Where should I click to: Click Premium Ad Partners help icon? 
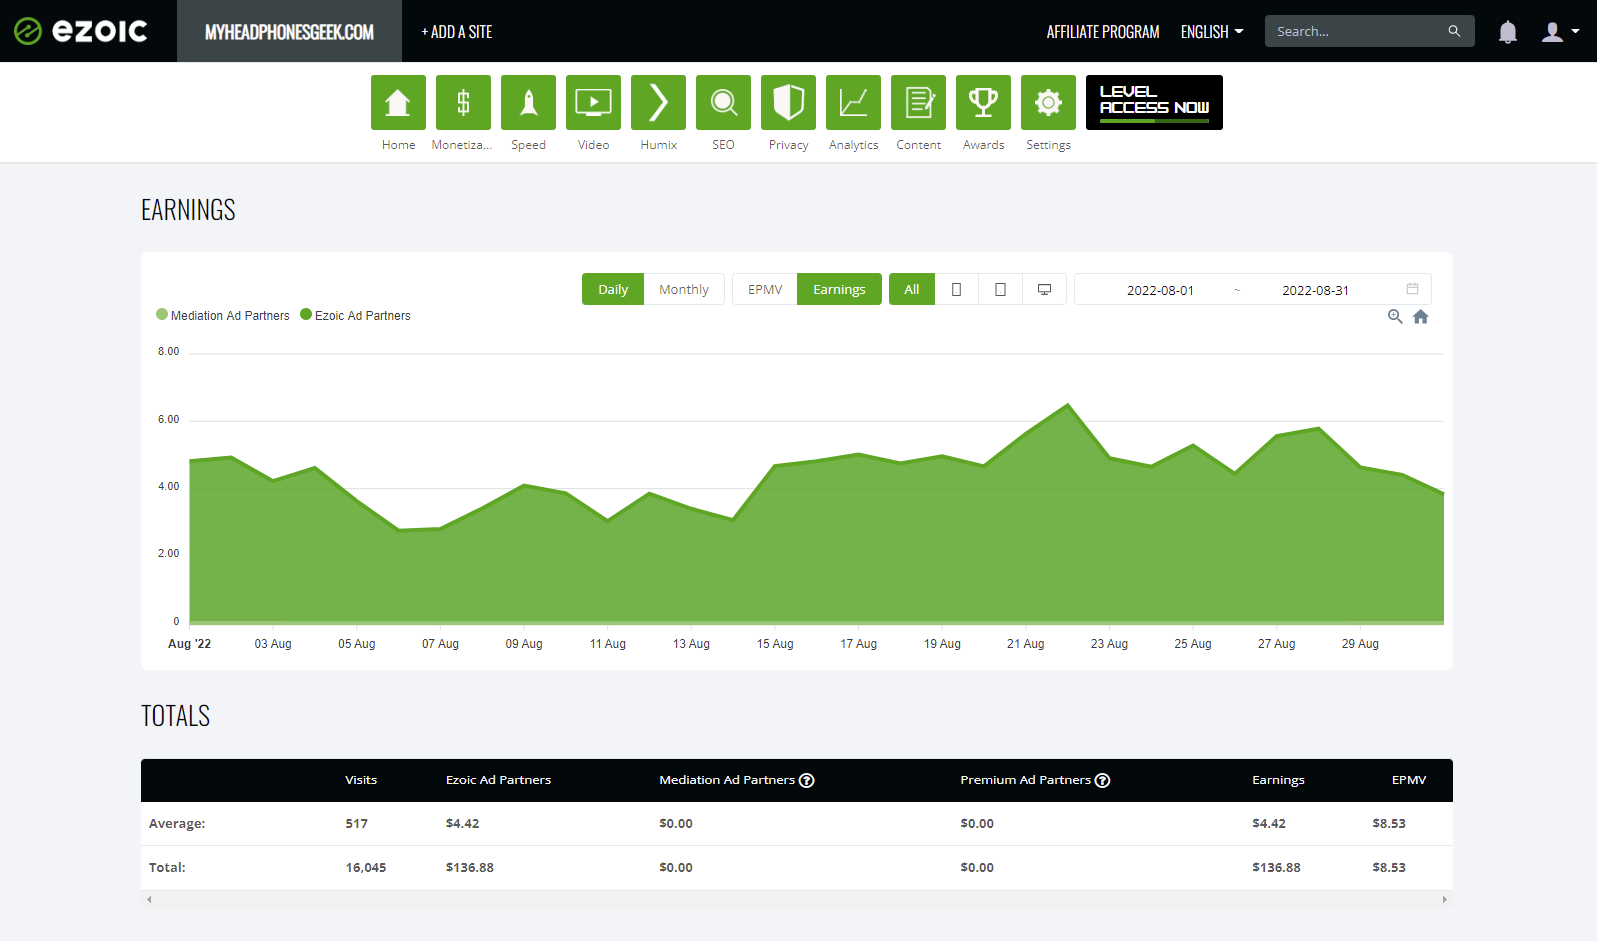(1102, 780)
